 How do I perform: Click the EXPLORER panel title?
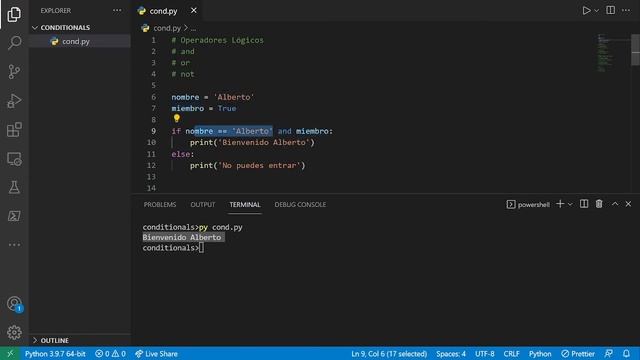[x=56, y=11]
